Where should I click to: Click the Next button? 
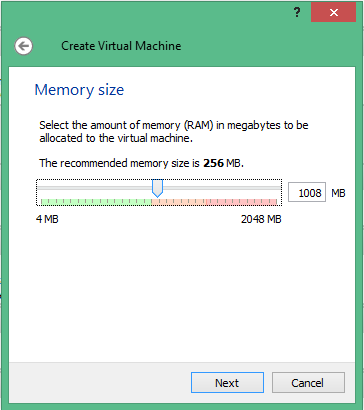click(227, 383)
